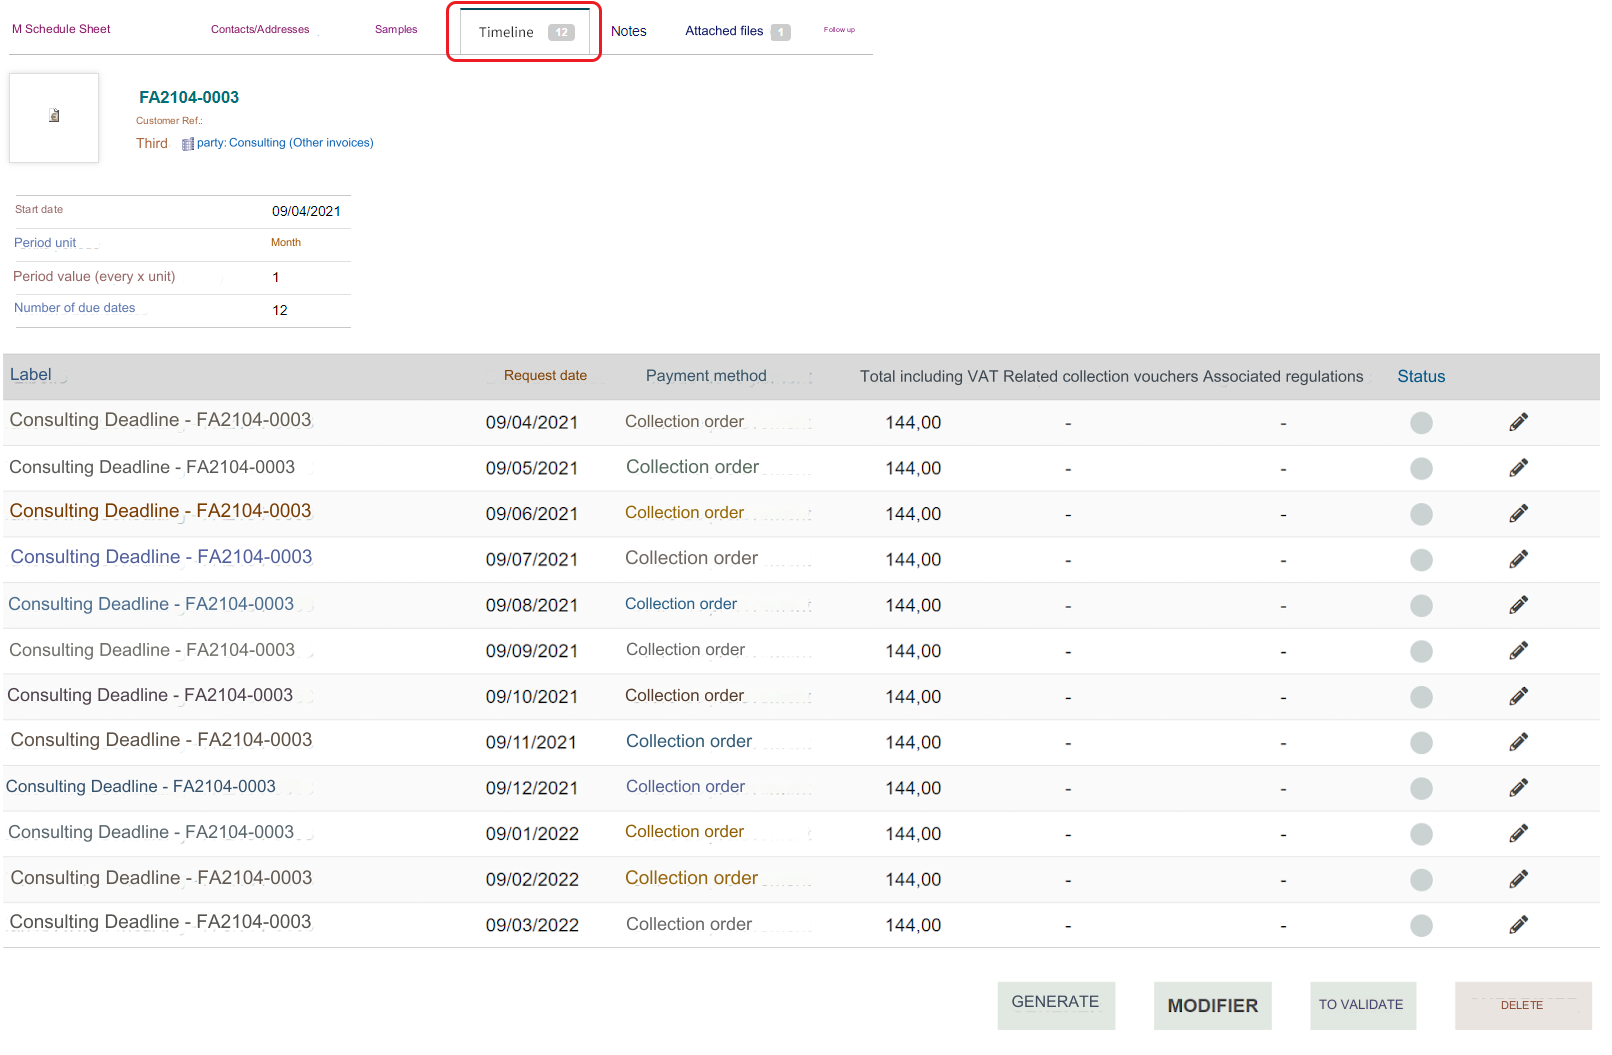This screenshot has width=1612, height=1055.
Task: Open the Follow up tab
Action: [x=839, y=30]
